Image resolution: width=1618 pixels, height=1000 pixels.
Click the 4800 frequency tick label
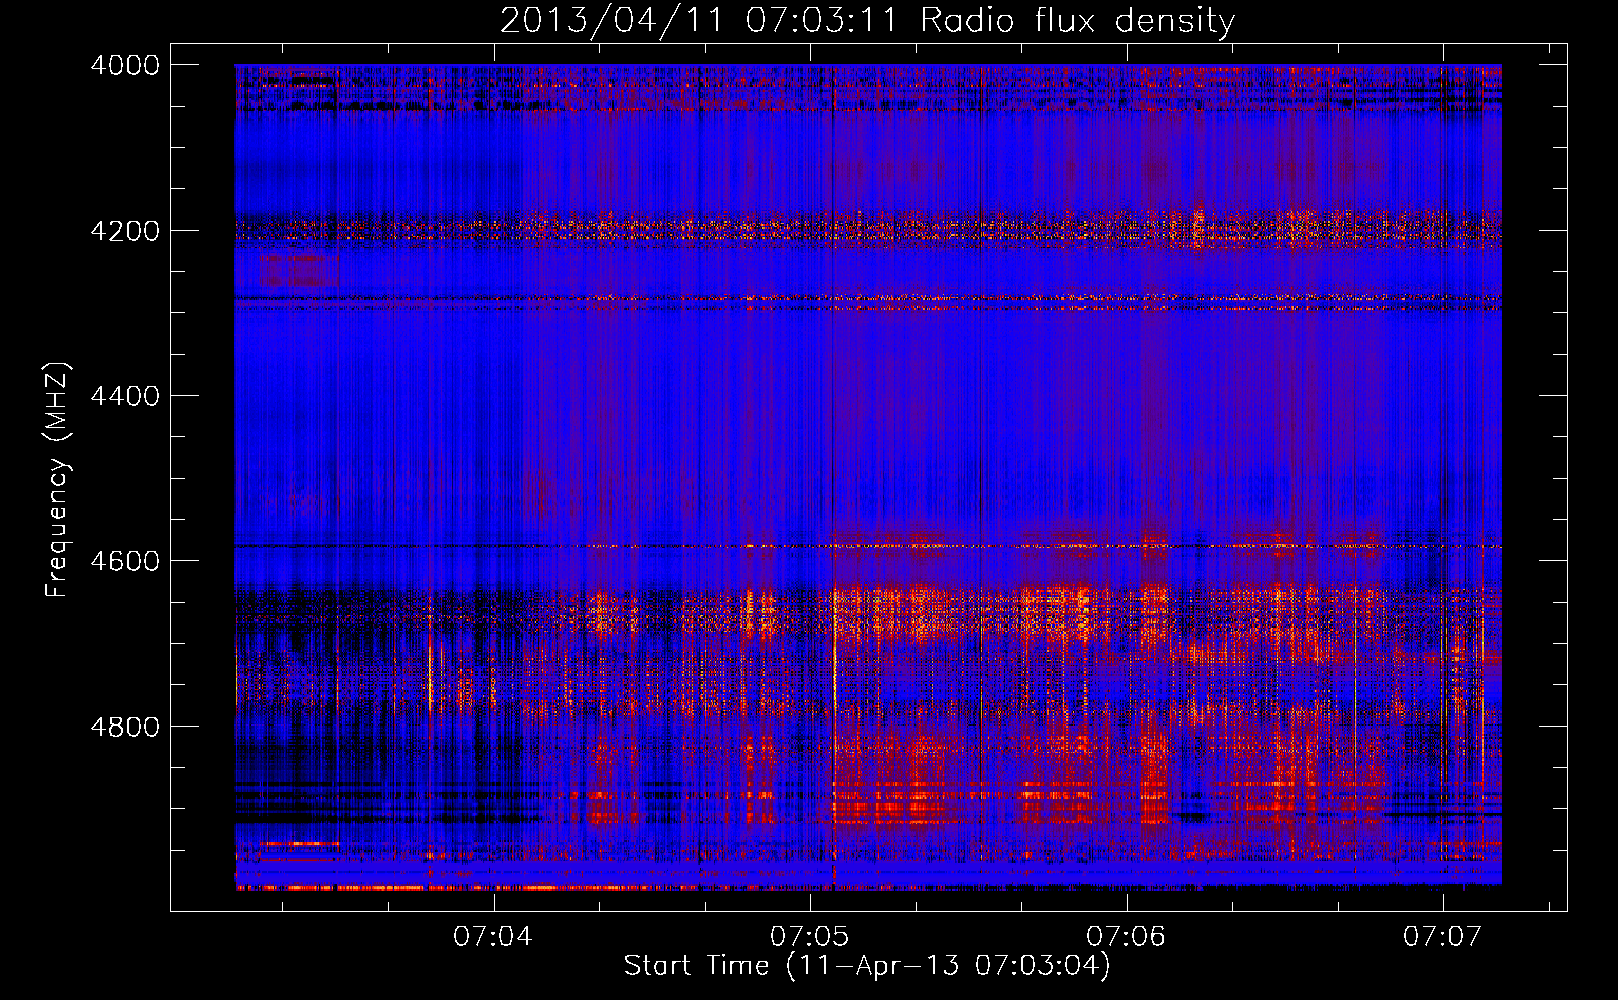tap(125, 727)
